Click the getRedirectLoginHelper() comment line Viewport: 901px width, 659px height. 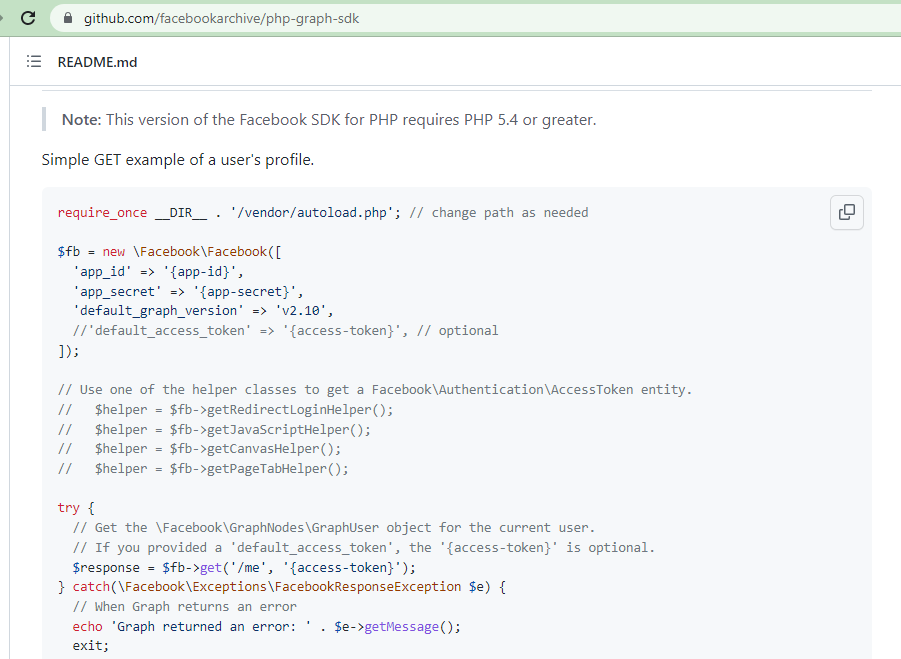click(x=225, y=410)
